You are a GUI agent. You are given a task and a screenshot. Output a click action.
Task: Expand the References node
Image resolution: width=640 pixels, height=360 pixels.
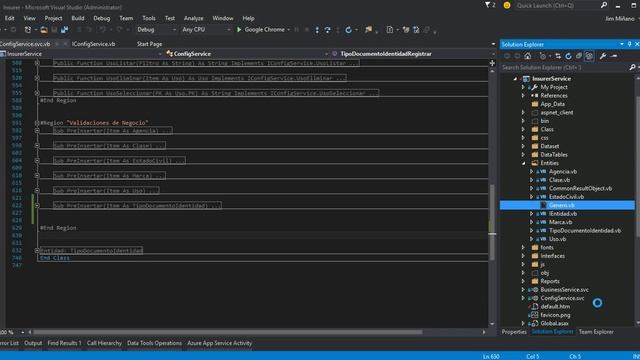(x=523, y=96)
